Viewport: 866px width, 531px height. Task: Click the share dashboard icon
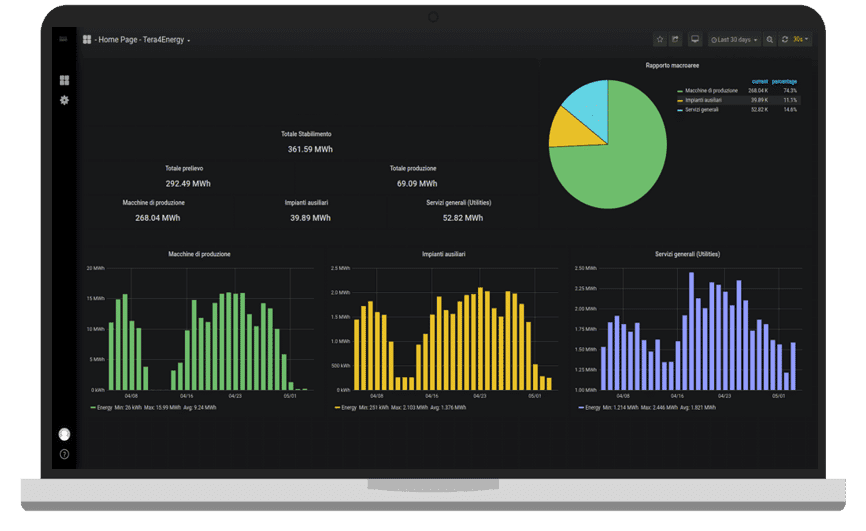pos(675,40)
